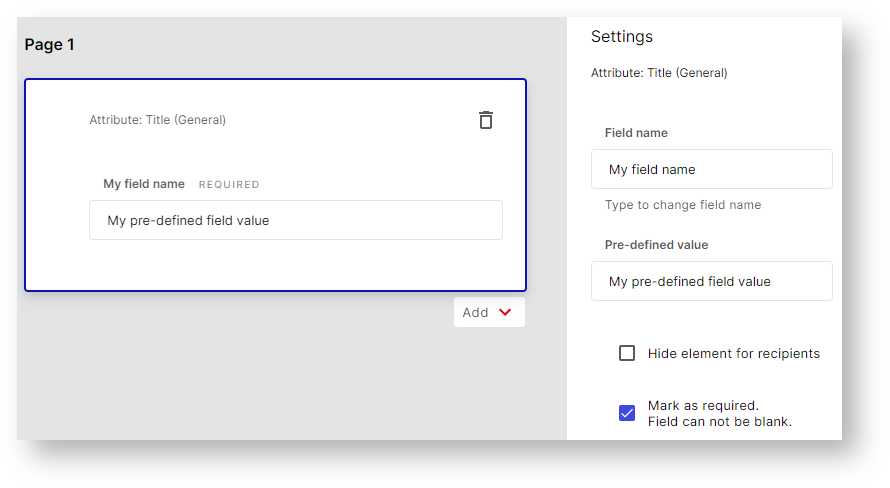Click the Field name label in Settings
Screen dimensions: 890x488
[x=636, y=133]
